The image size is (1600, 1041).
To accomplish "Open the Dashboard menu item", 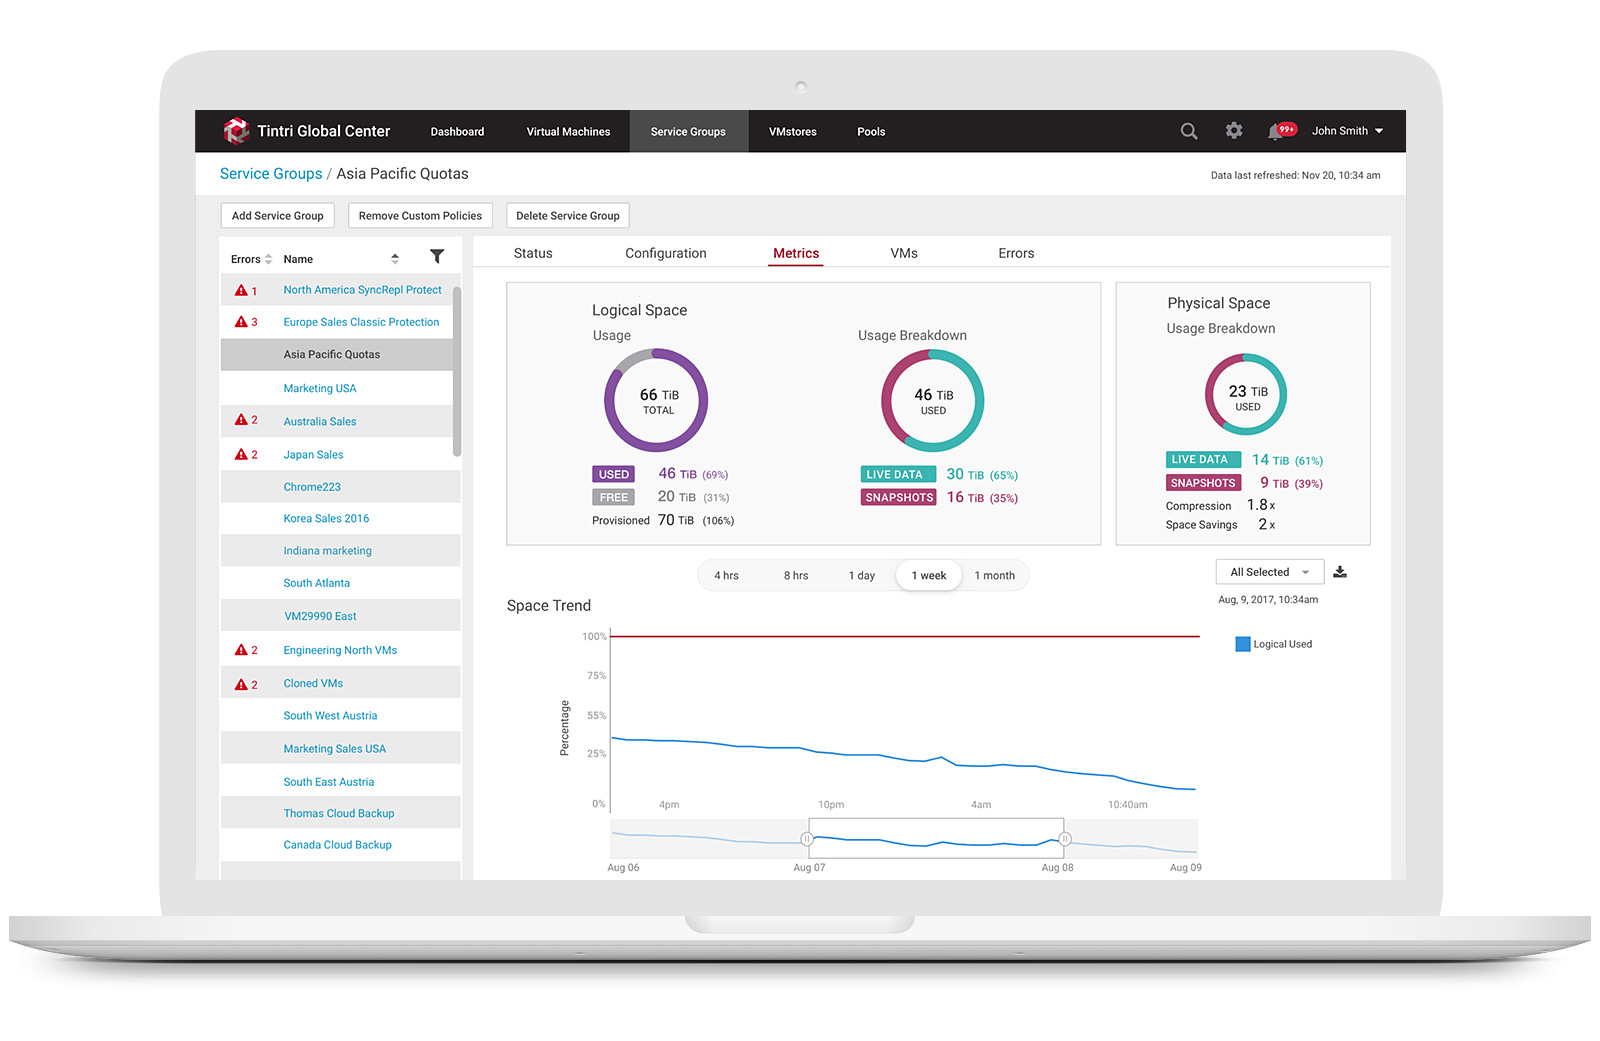I will 457,132.
